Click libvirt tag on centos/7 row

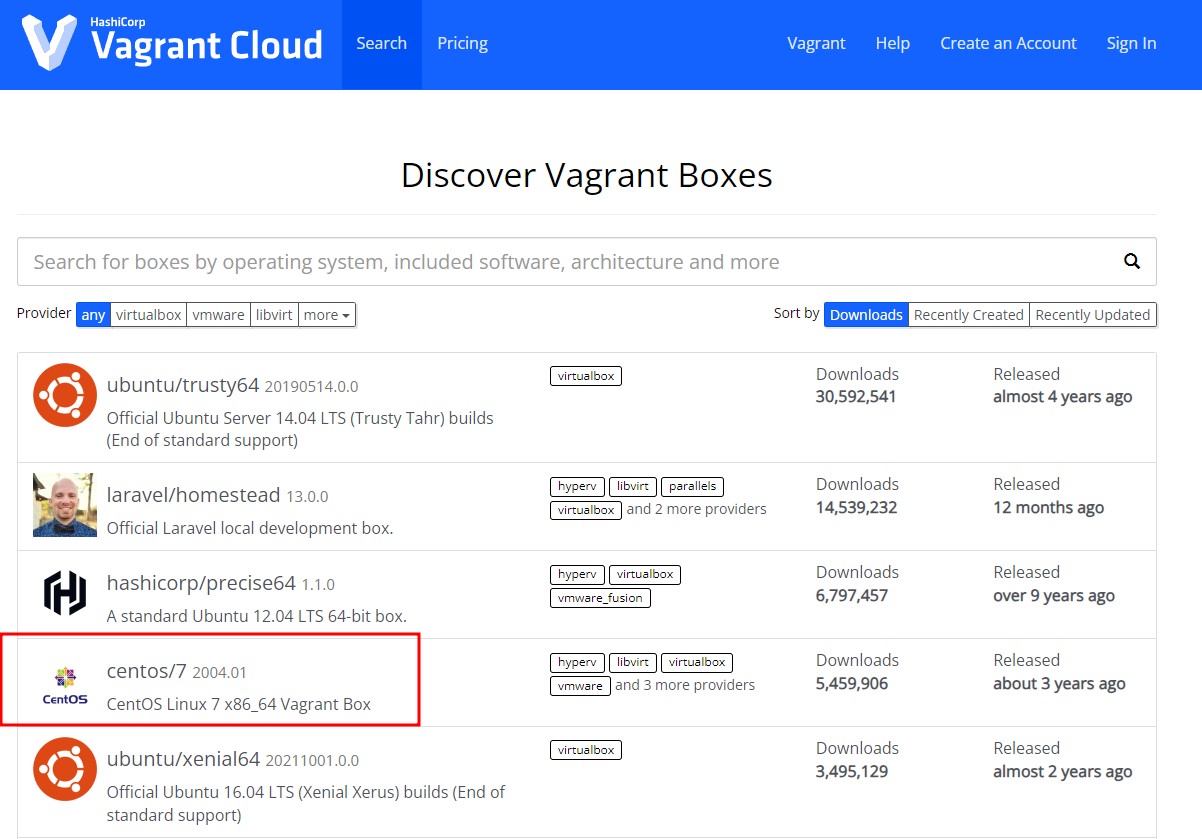pyautogui.click(x=633, y=662)
